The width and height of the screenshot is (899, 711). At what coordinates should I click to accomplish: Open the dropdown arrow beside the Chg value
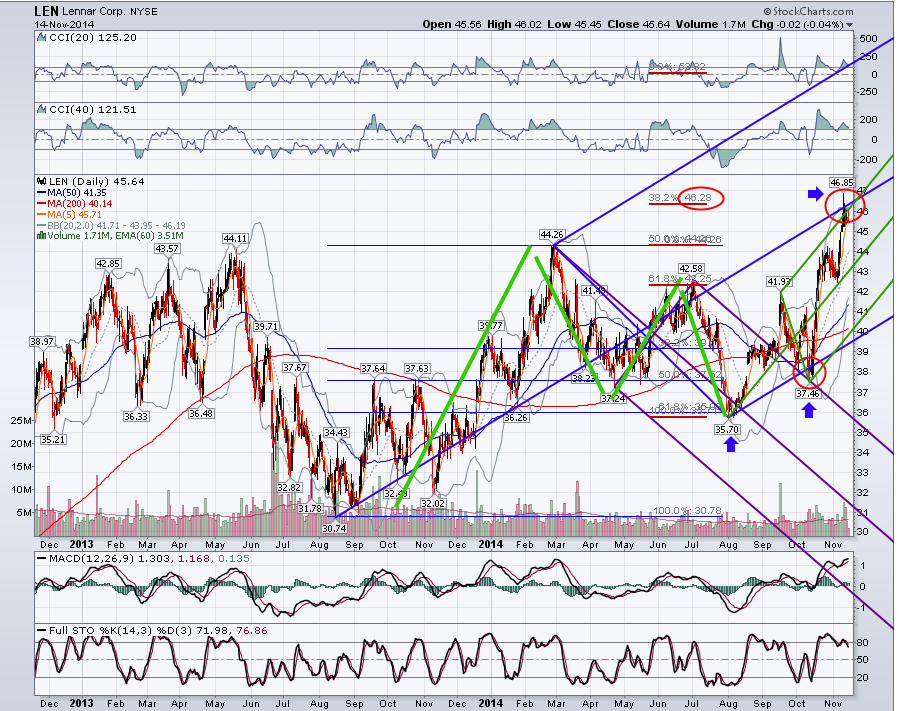849,25
